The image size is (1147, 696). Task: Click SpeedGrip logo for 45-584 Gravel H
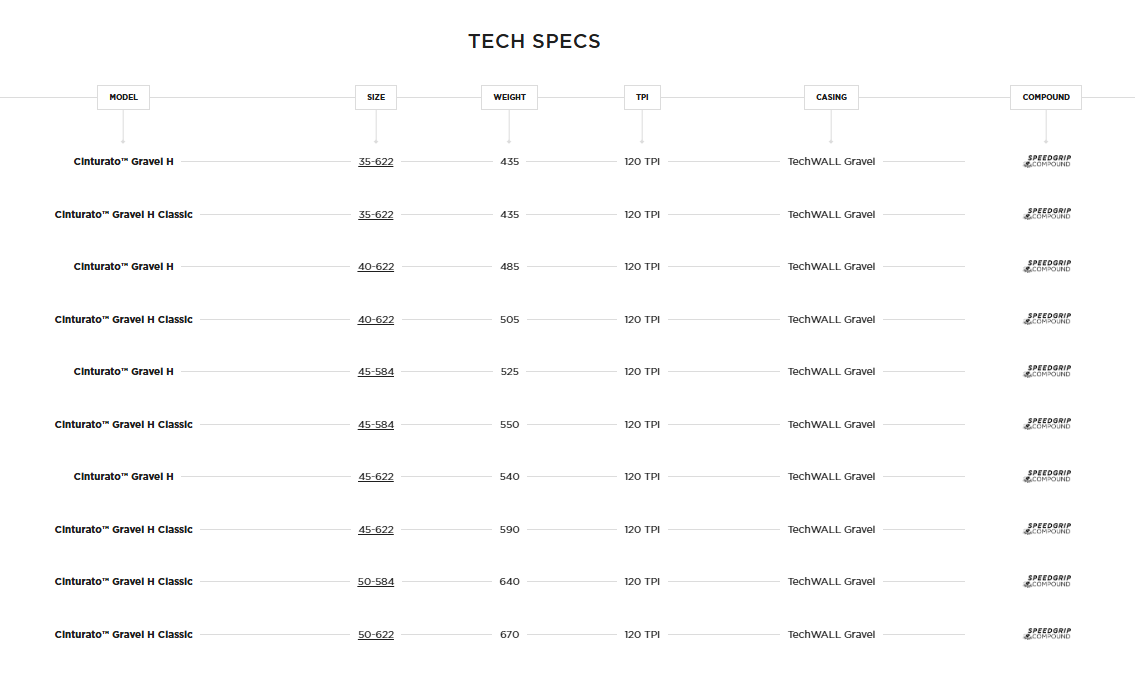1047,371
